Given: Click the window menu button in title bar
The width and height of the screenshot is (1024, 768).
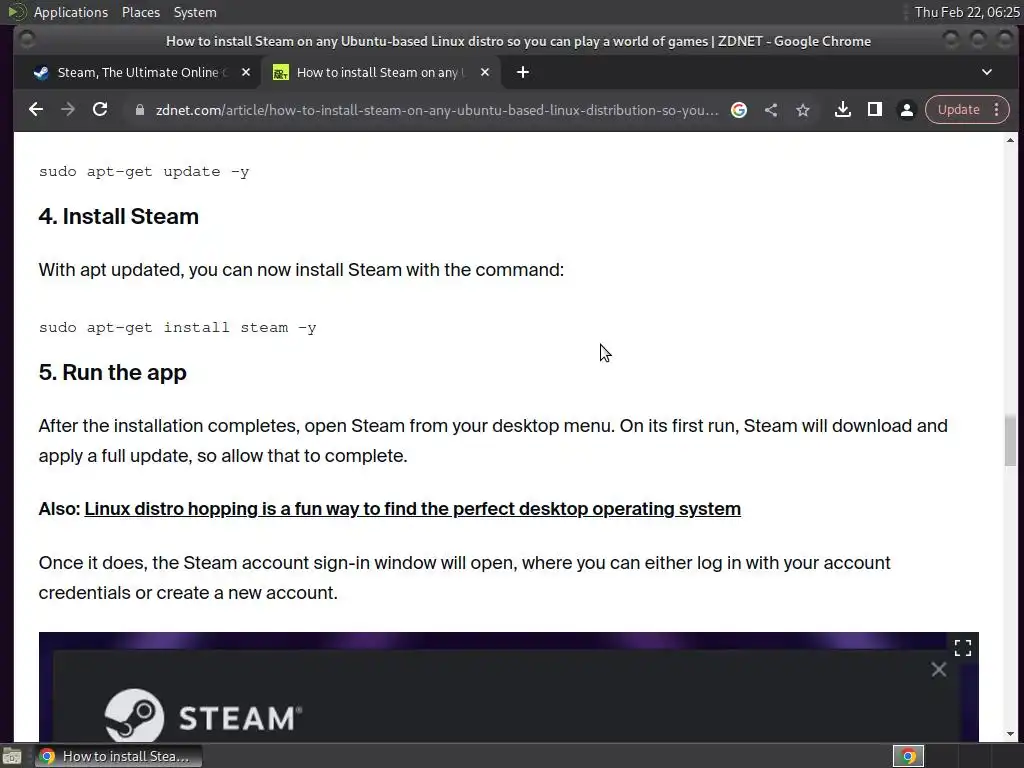Looking at the screenshot, I should click(x=27, y=40).
